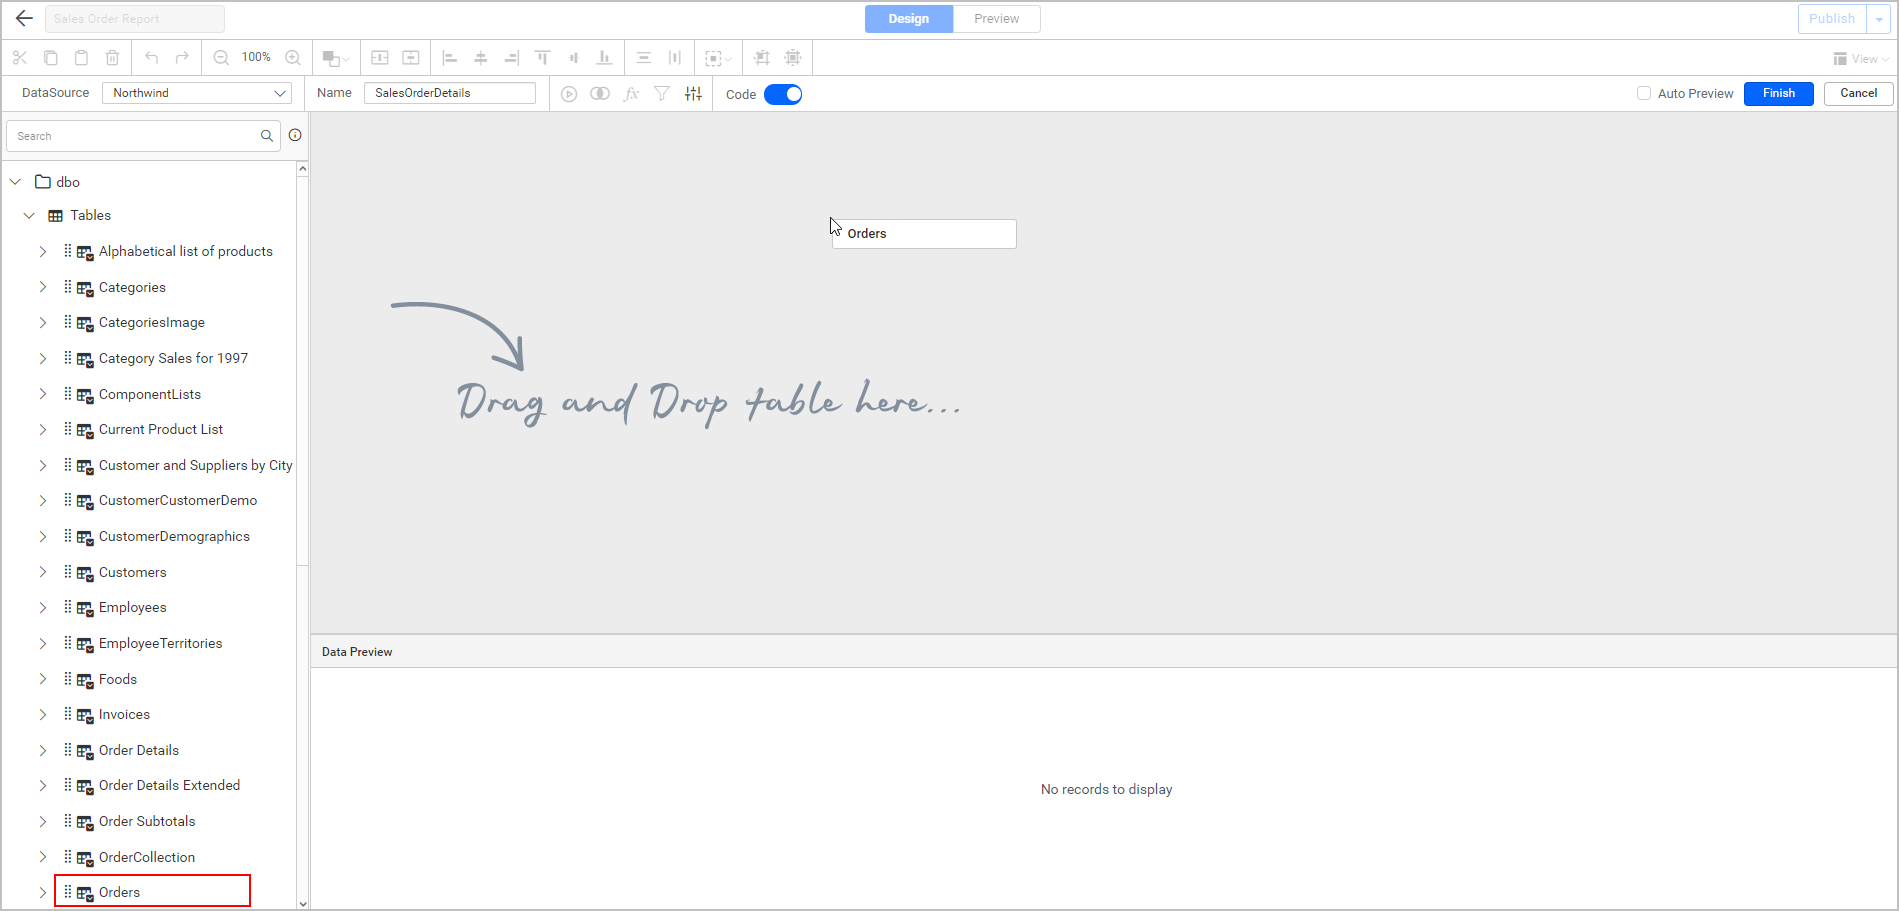The height and width of the screenshot is (911, 1899).
Task: Click the table list scrollbar down arrow
Action: (303, 903)
